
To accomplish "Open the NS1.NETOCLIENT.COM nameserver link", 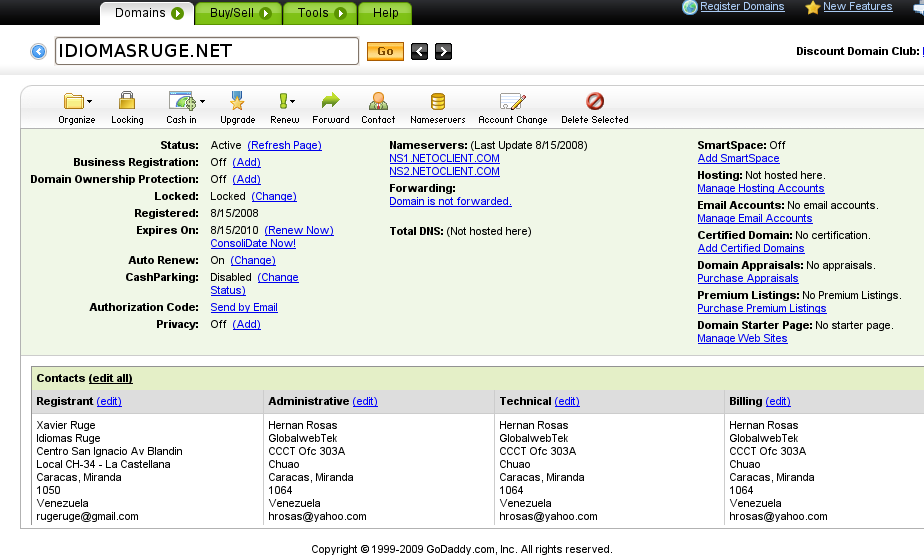I will (x=444, y=158).
